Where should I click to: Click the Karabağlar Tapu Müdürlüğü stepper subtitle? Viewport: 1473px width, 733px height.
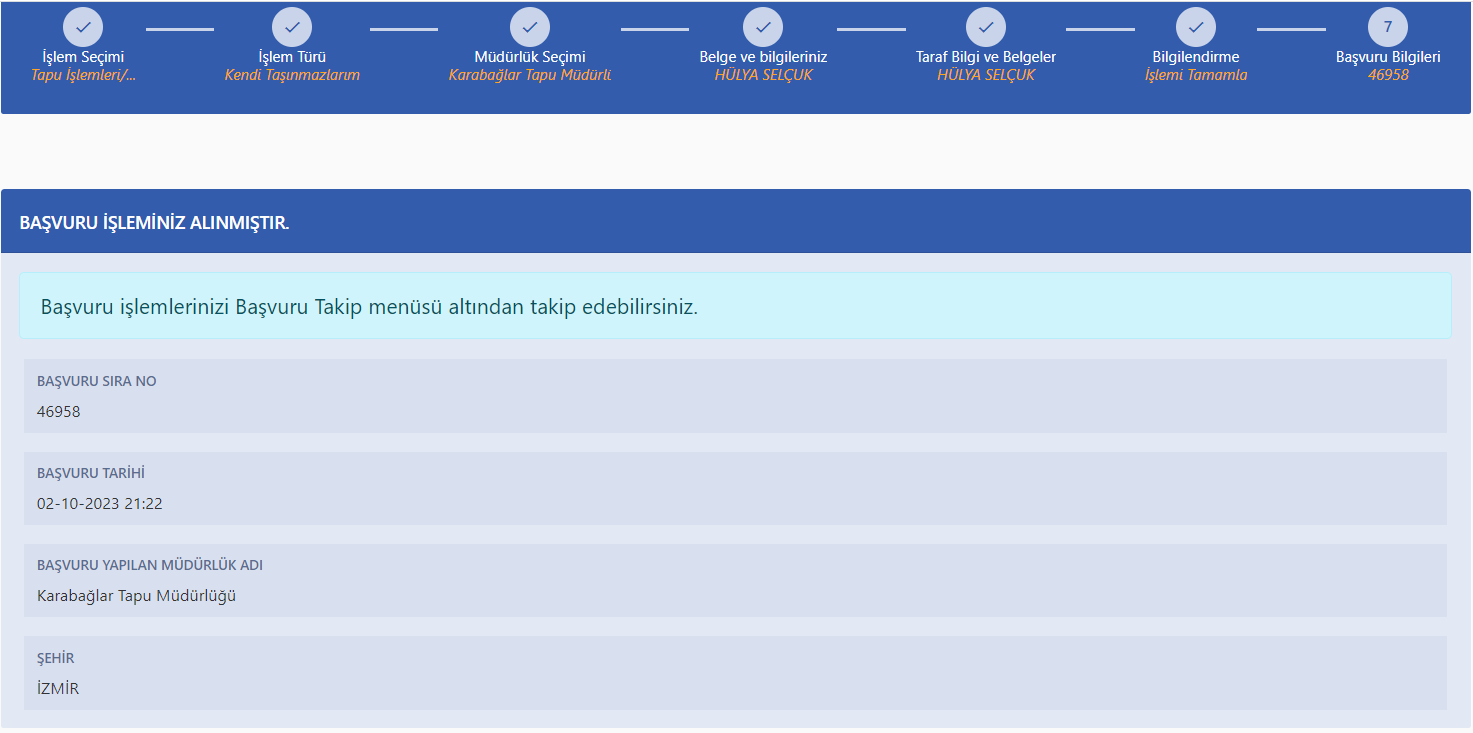(x=530, y=75)
